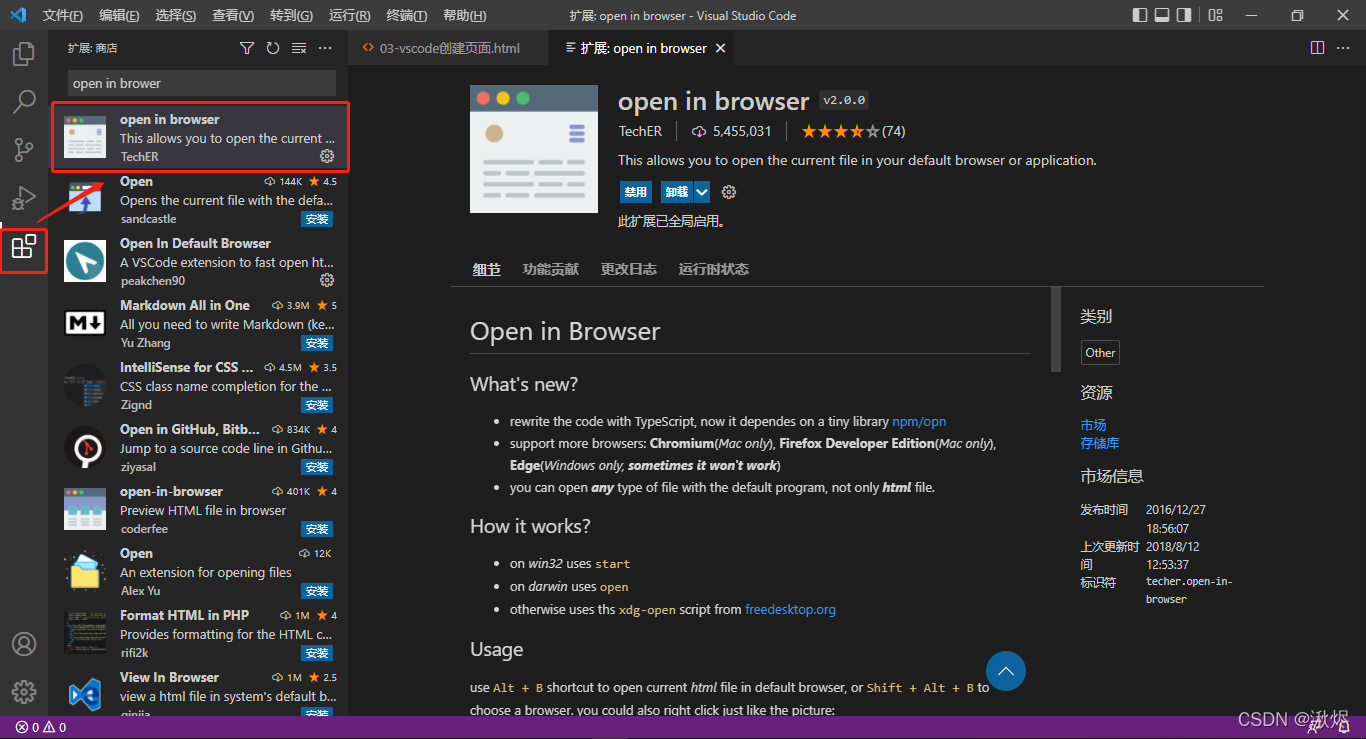Open the Search view in activity bar

point(24,101)
